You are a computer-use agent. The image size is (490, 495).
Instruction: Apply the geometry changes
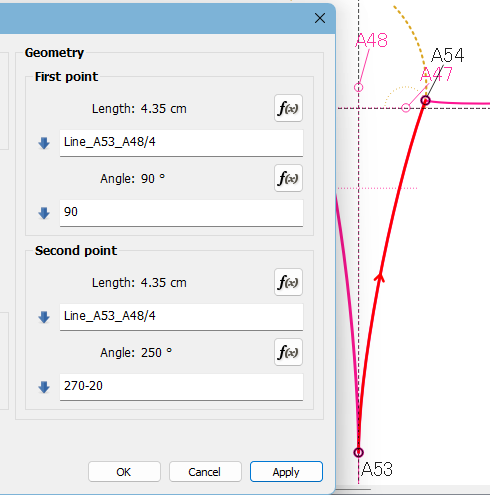point(286,472)
